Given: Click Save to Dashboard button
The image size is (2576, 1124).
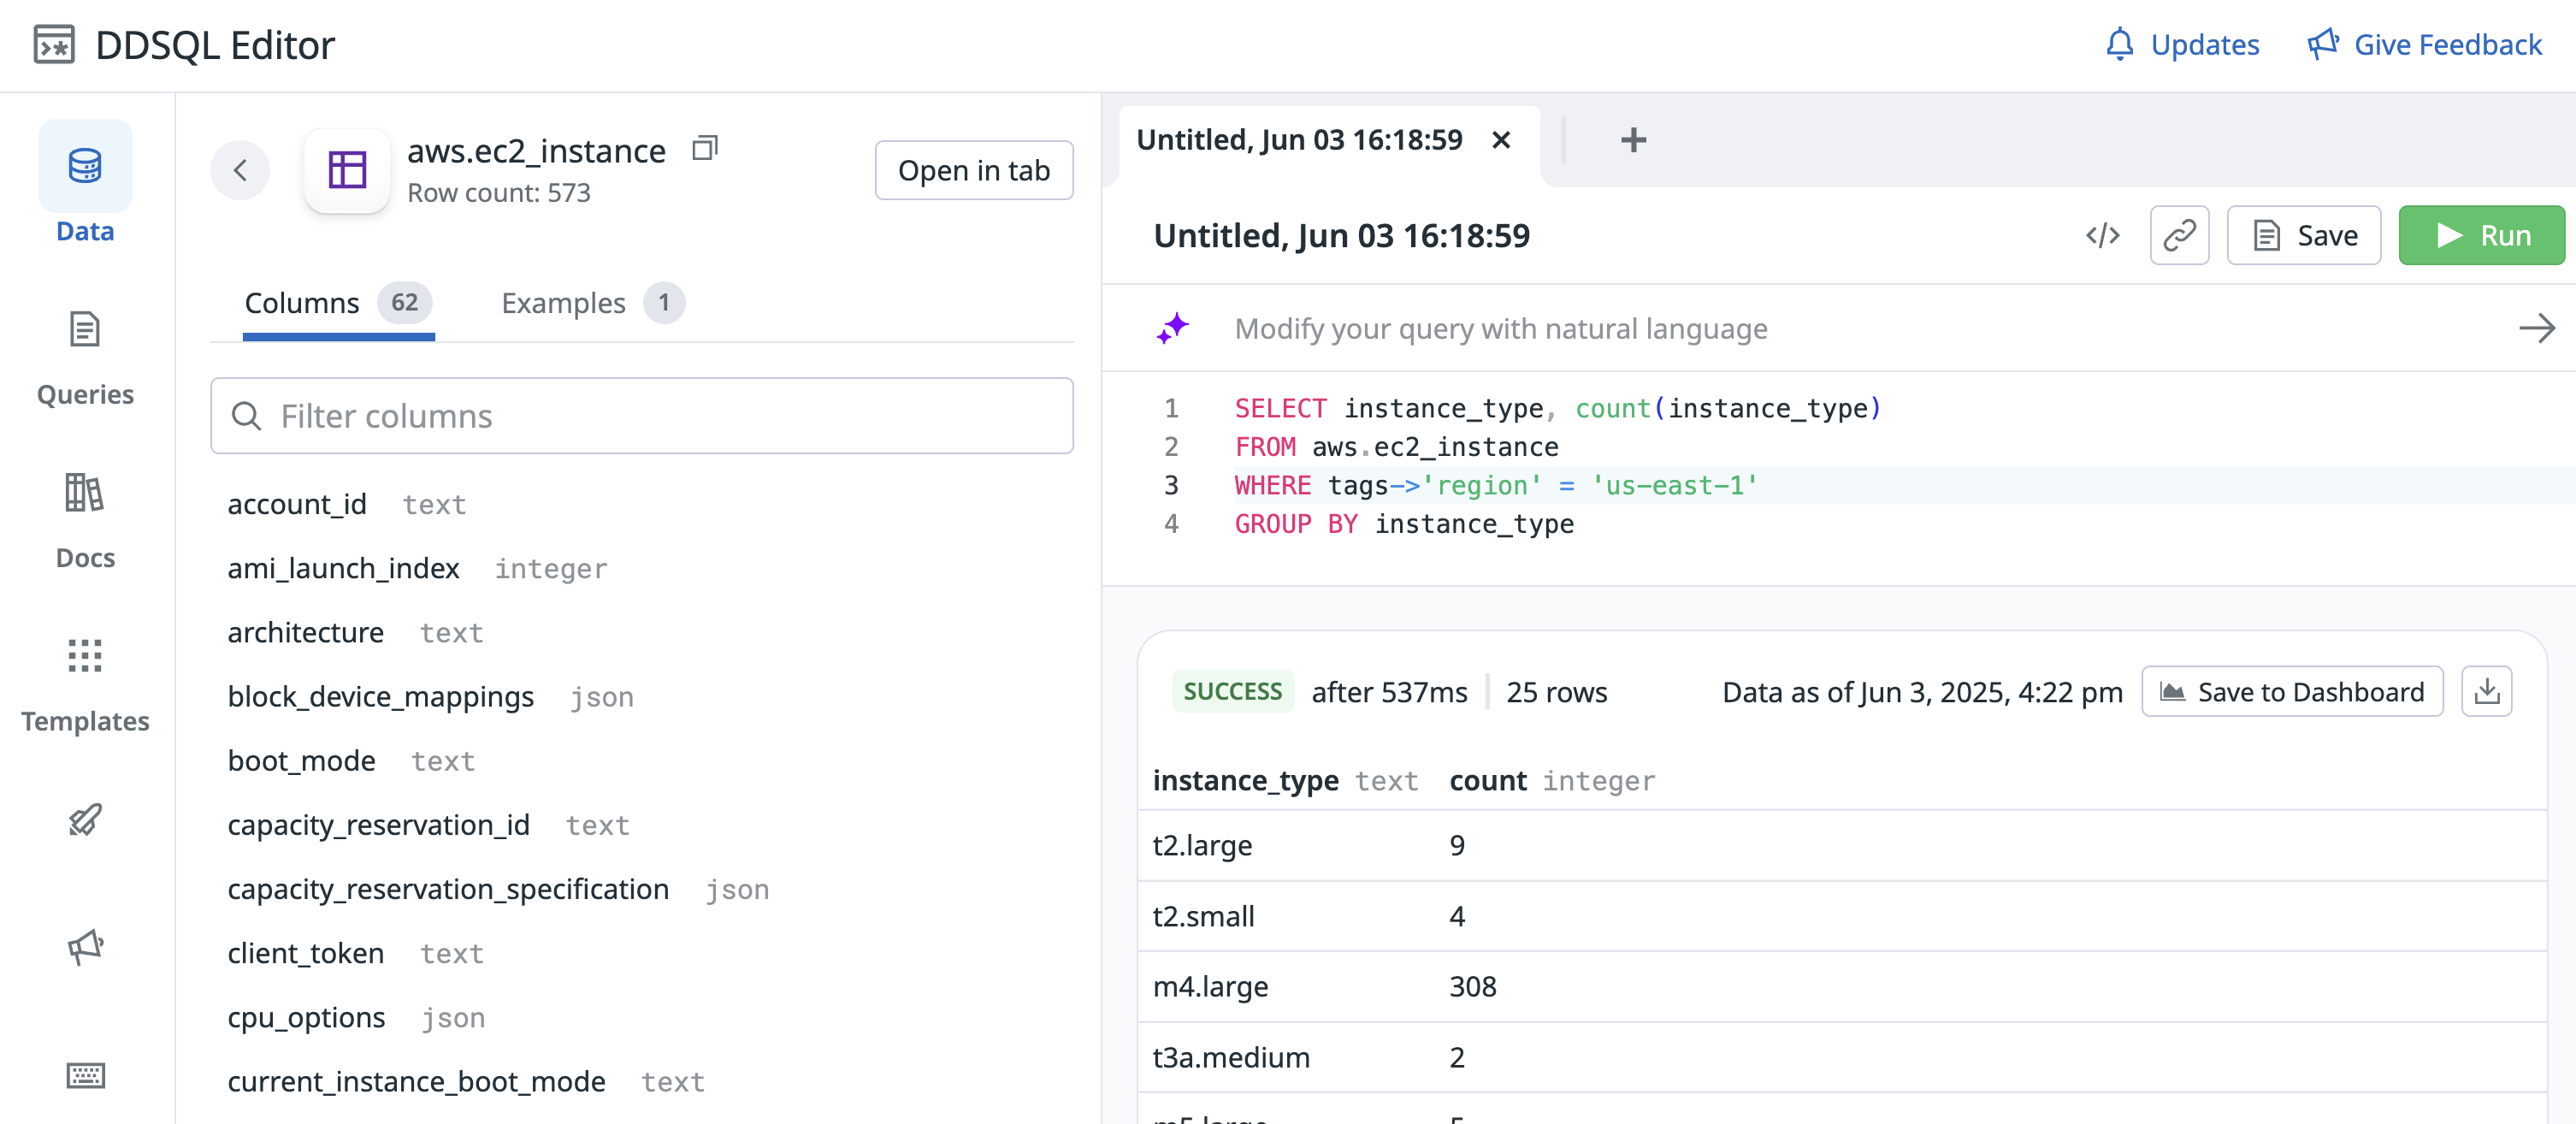Looking at the screenshot, I should [x=2292, y=692].
